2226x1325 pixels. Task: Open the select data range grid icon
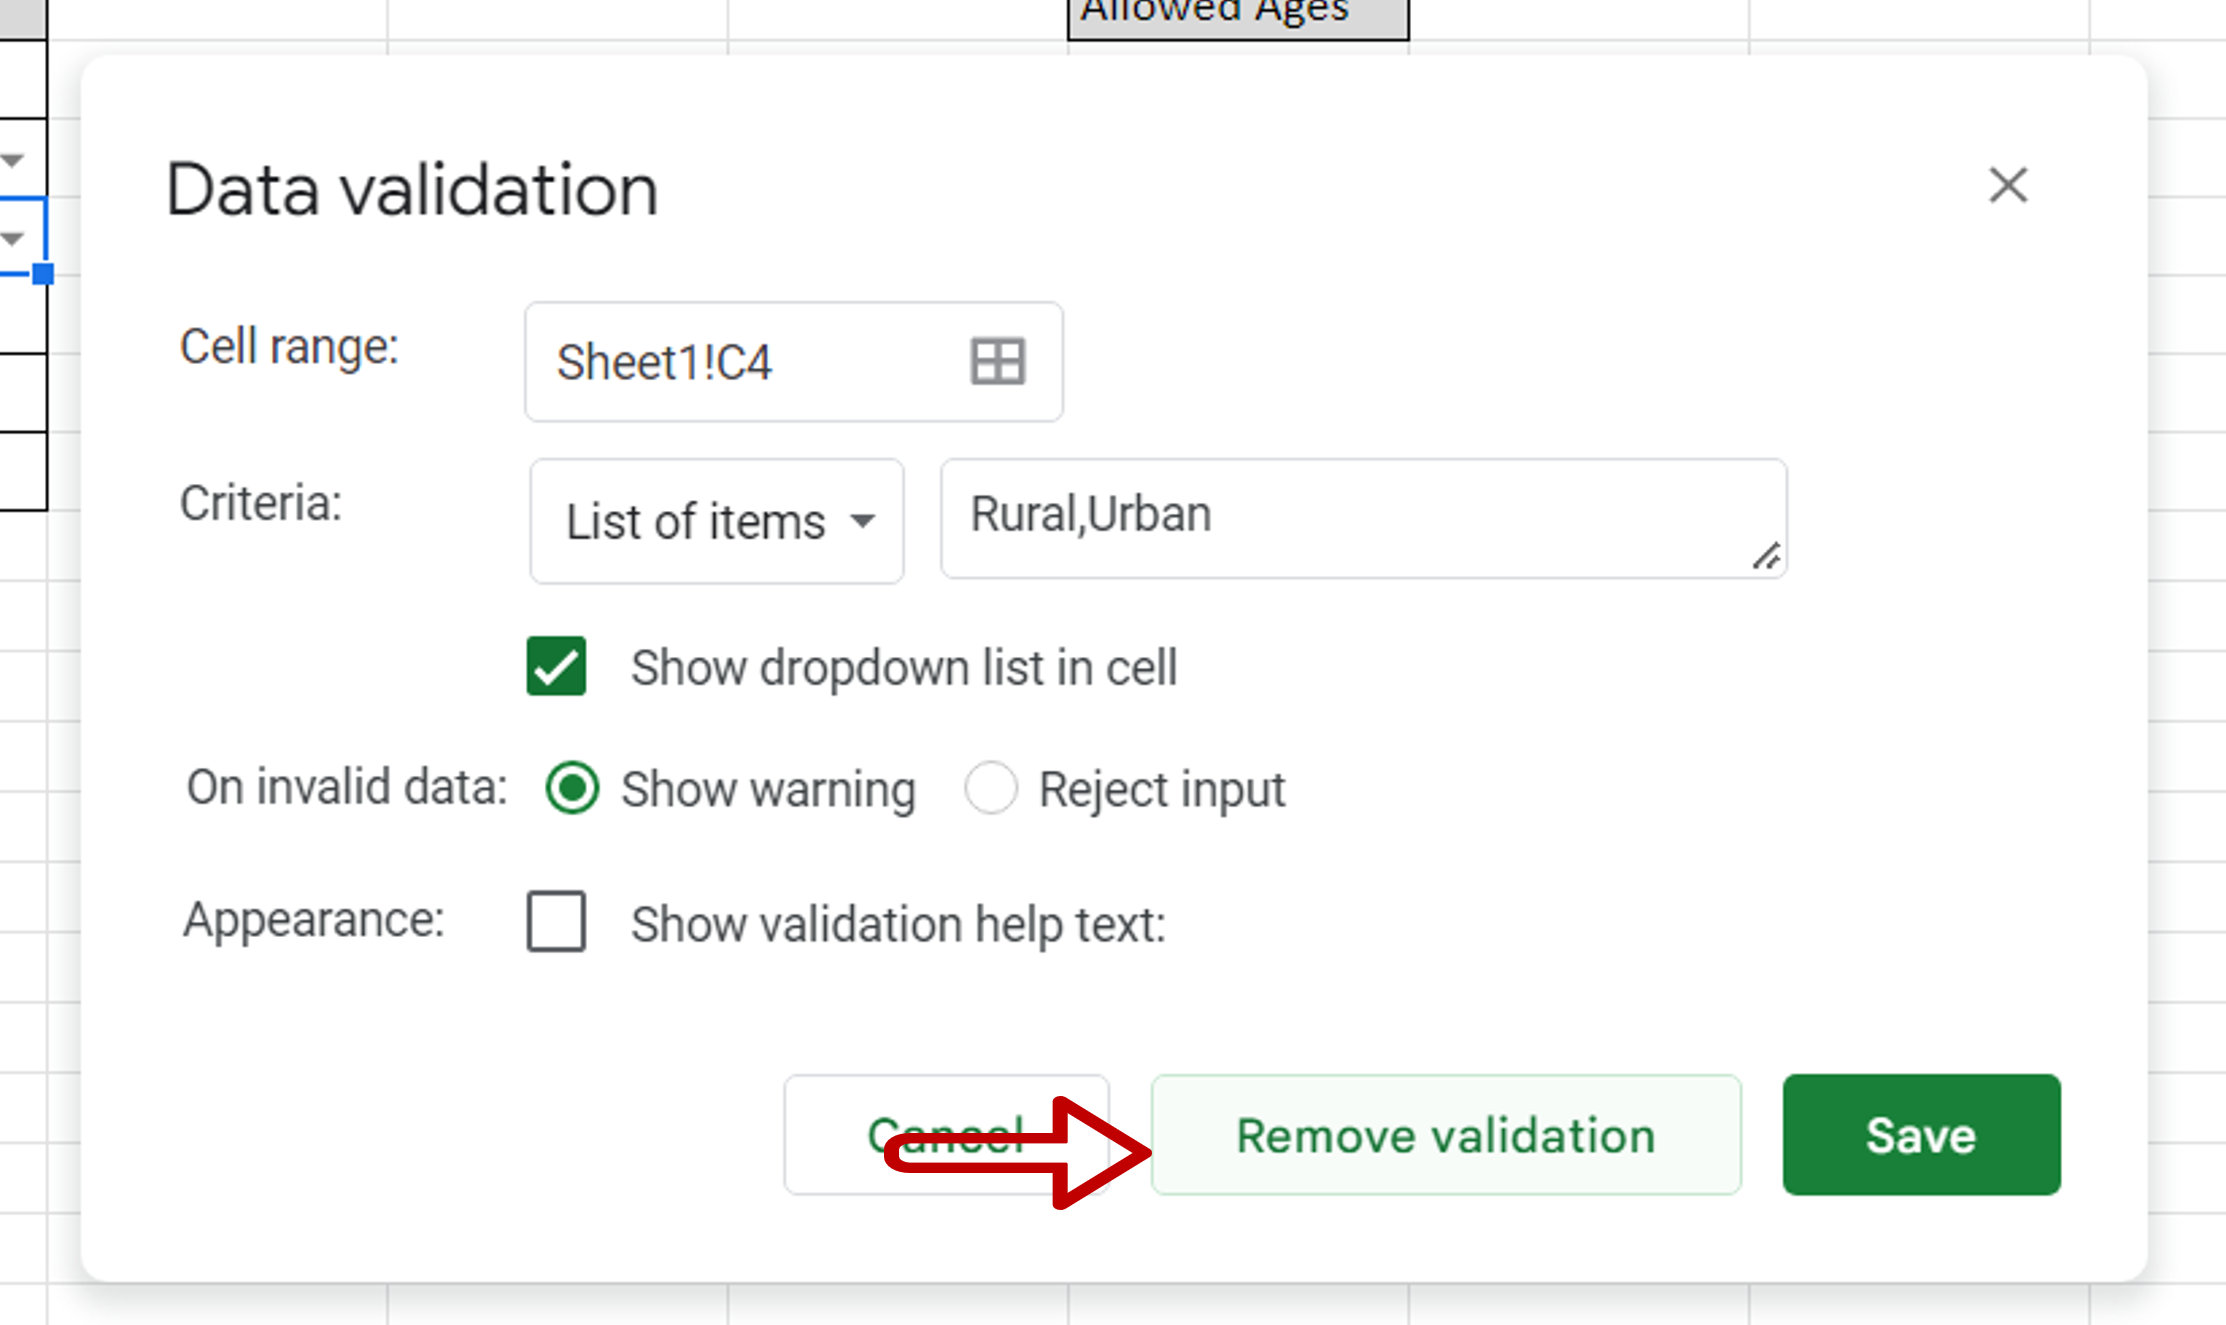pyautogui.click(x=997, y=362)
